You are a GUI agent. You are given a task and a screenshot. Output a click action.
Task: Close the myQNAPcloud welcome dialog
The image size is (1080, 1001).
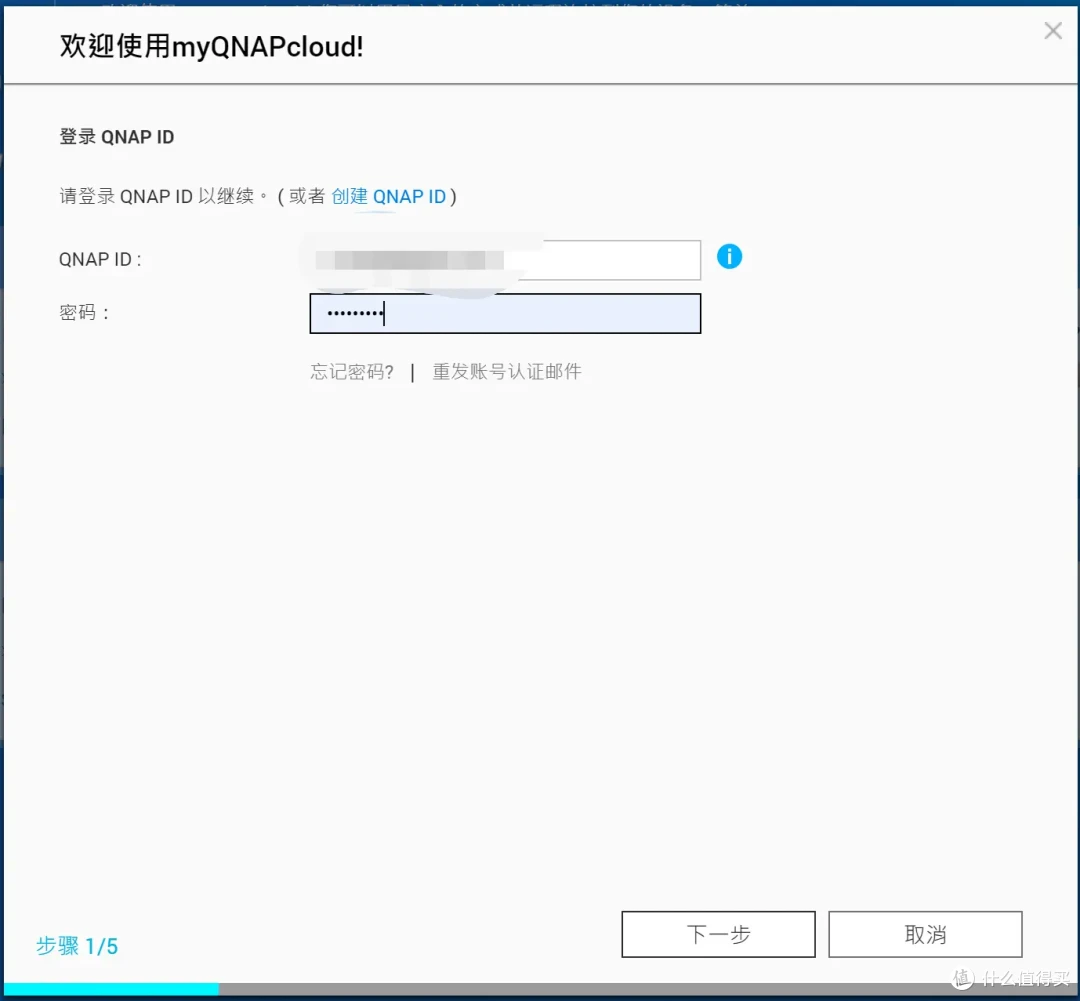1052,30
